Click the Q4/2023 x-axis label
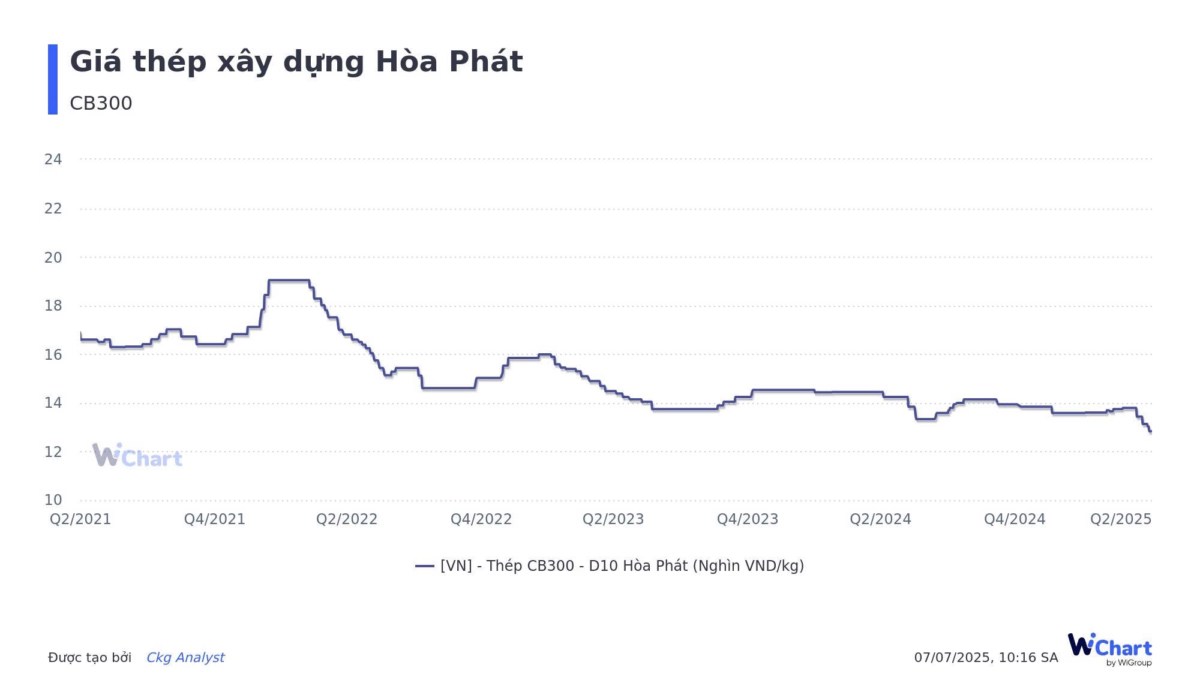Screen dimensions: 1200x695 747,520
